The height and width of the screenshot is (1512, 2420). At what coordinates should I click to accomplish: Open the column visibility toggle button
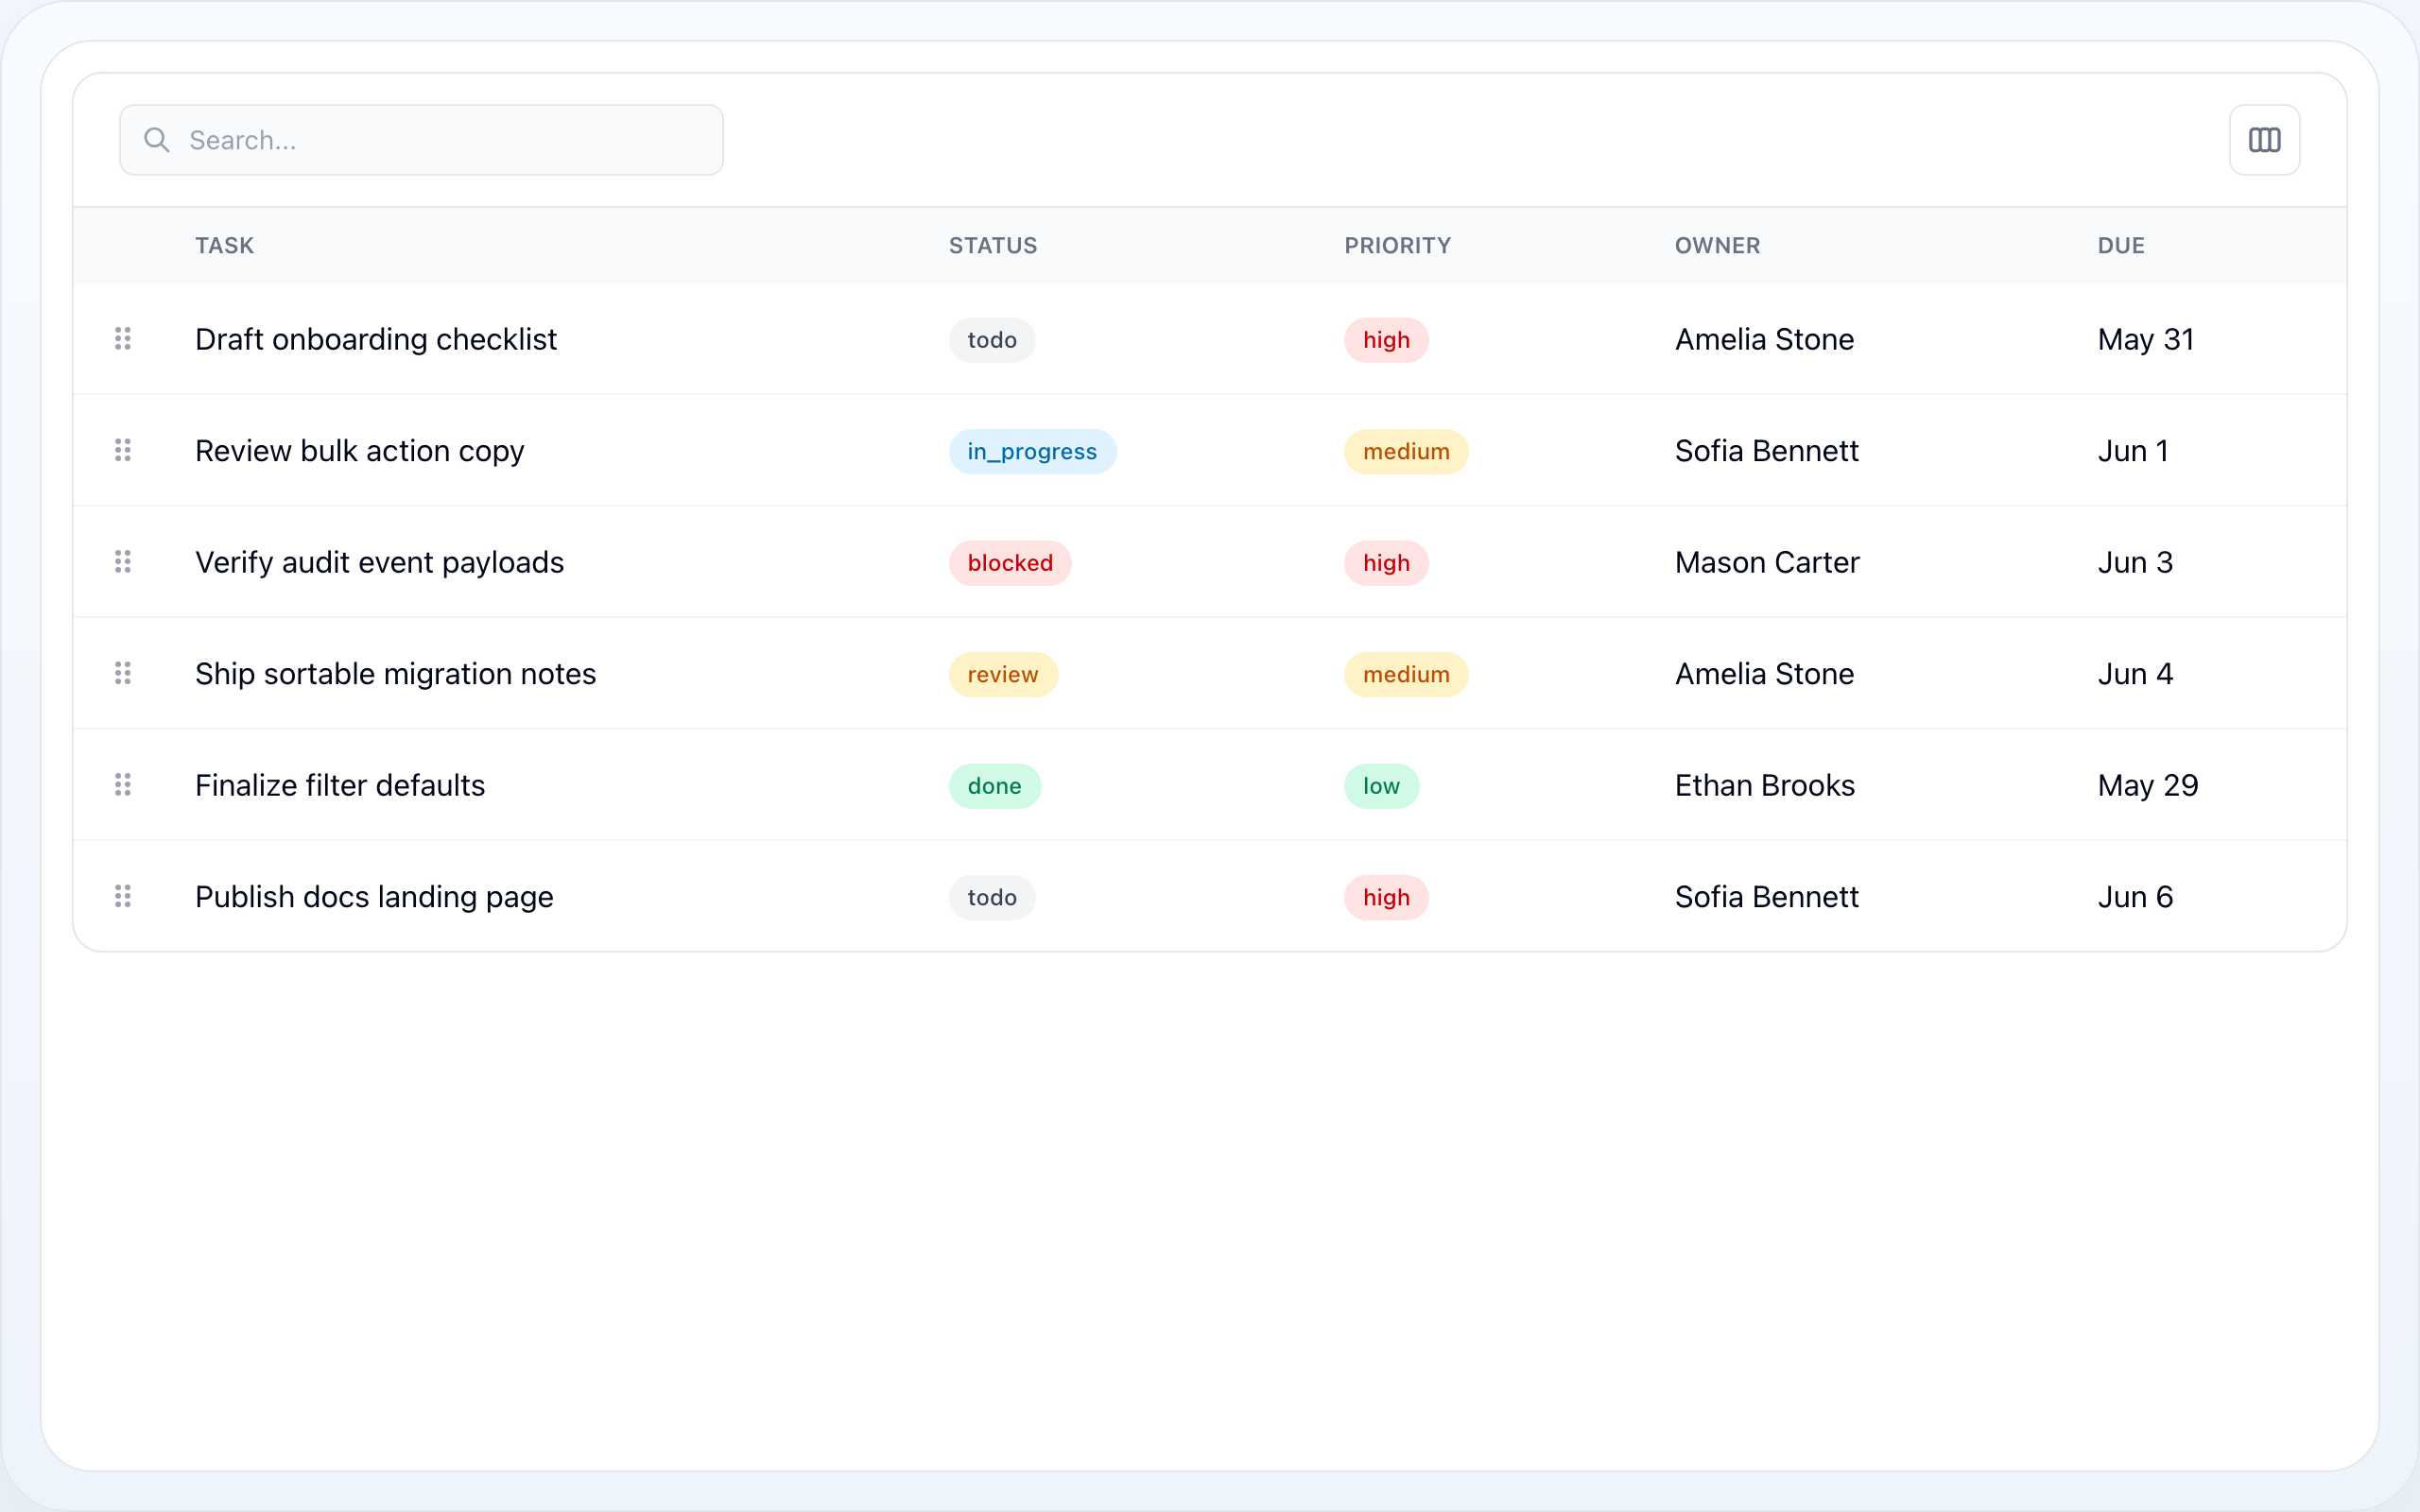point(2264,140)
